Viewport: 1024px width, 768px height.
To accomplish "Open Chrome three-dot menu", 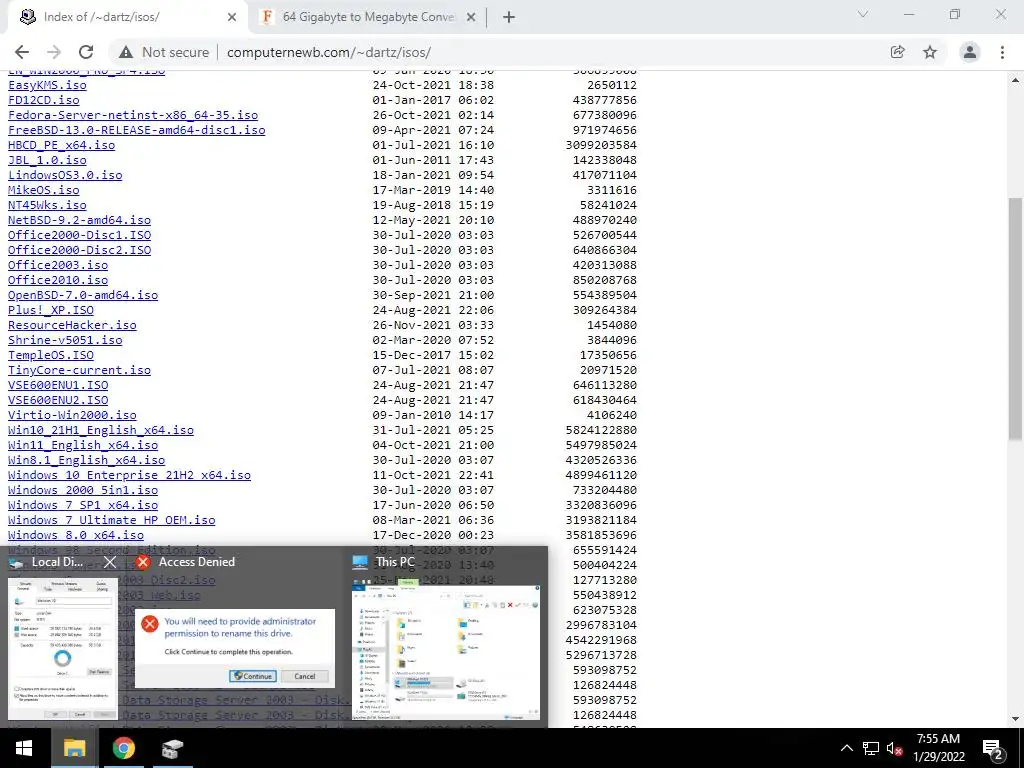I will tap(1002, 52).
